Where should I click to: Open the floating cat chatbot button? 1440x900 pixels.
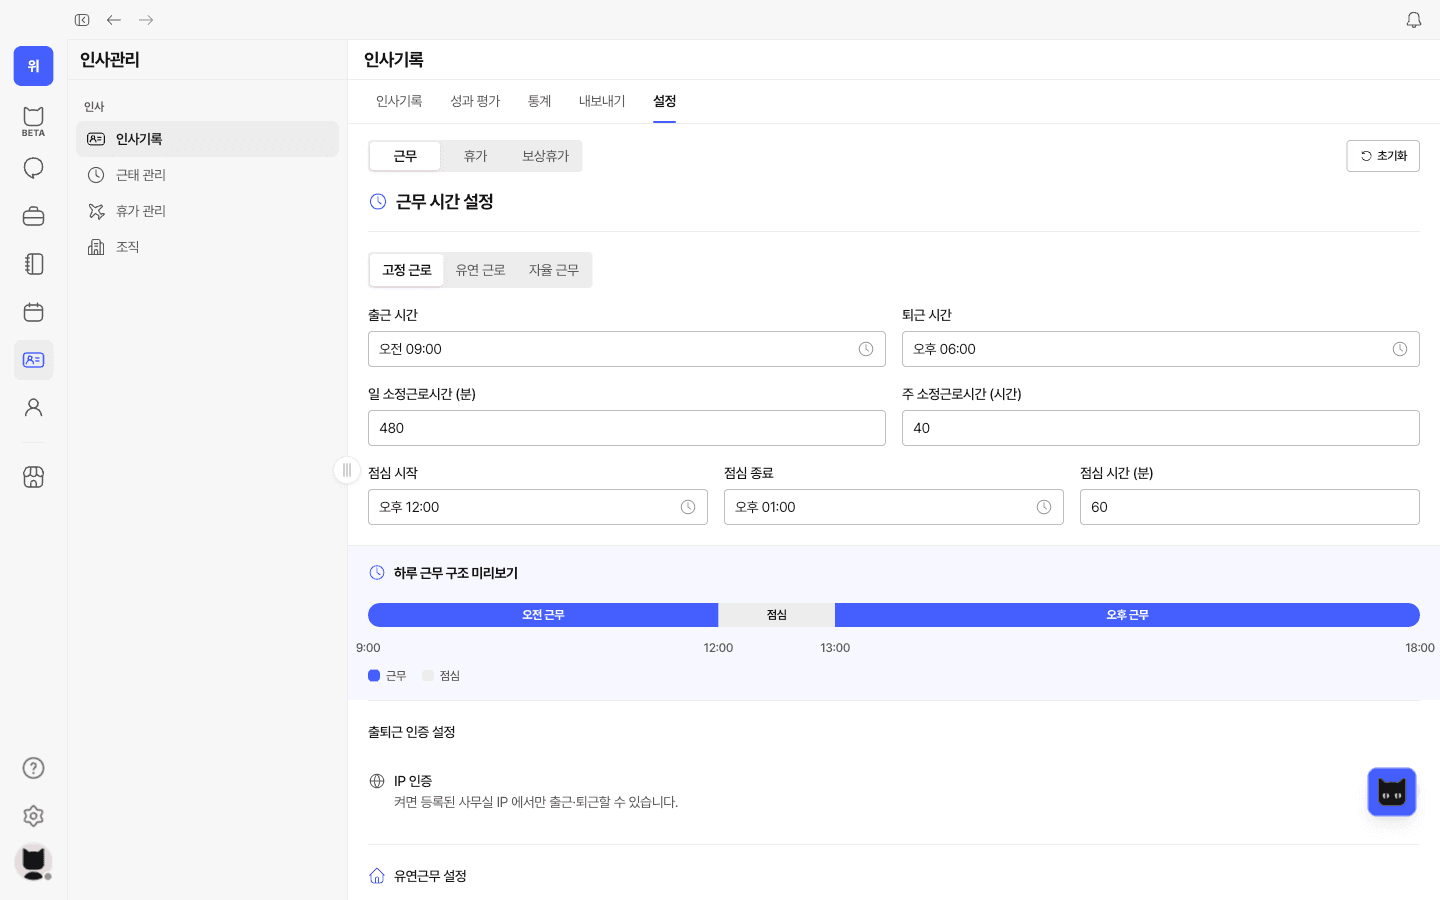click(1392, 792)
